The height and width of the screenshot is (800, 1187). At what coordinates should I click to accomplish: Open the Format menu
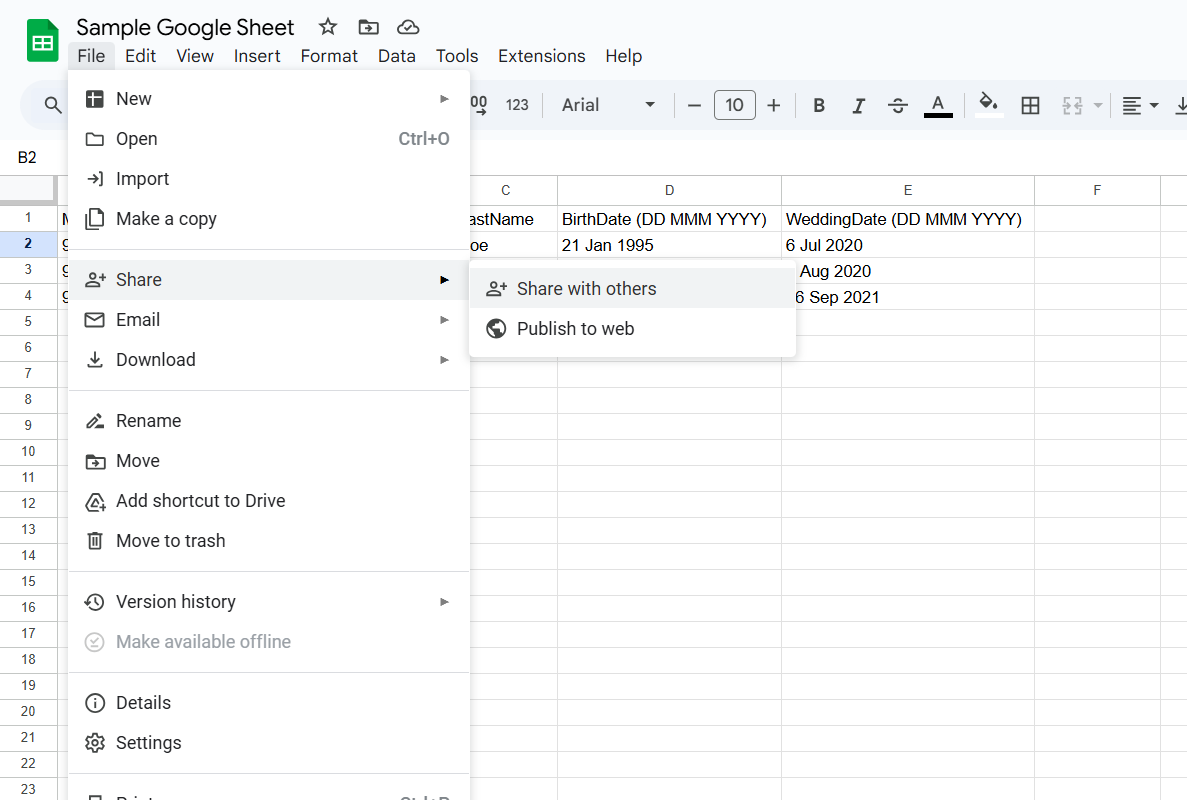tap(329, 56)
